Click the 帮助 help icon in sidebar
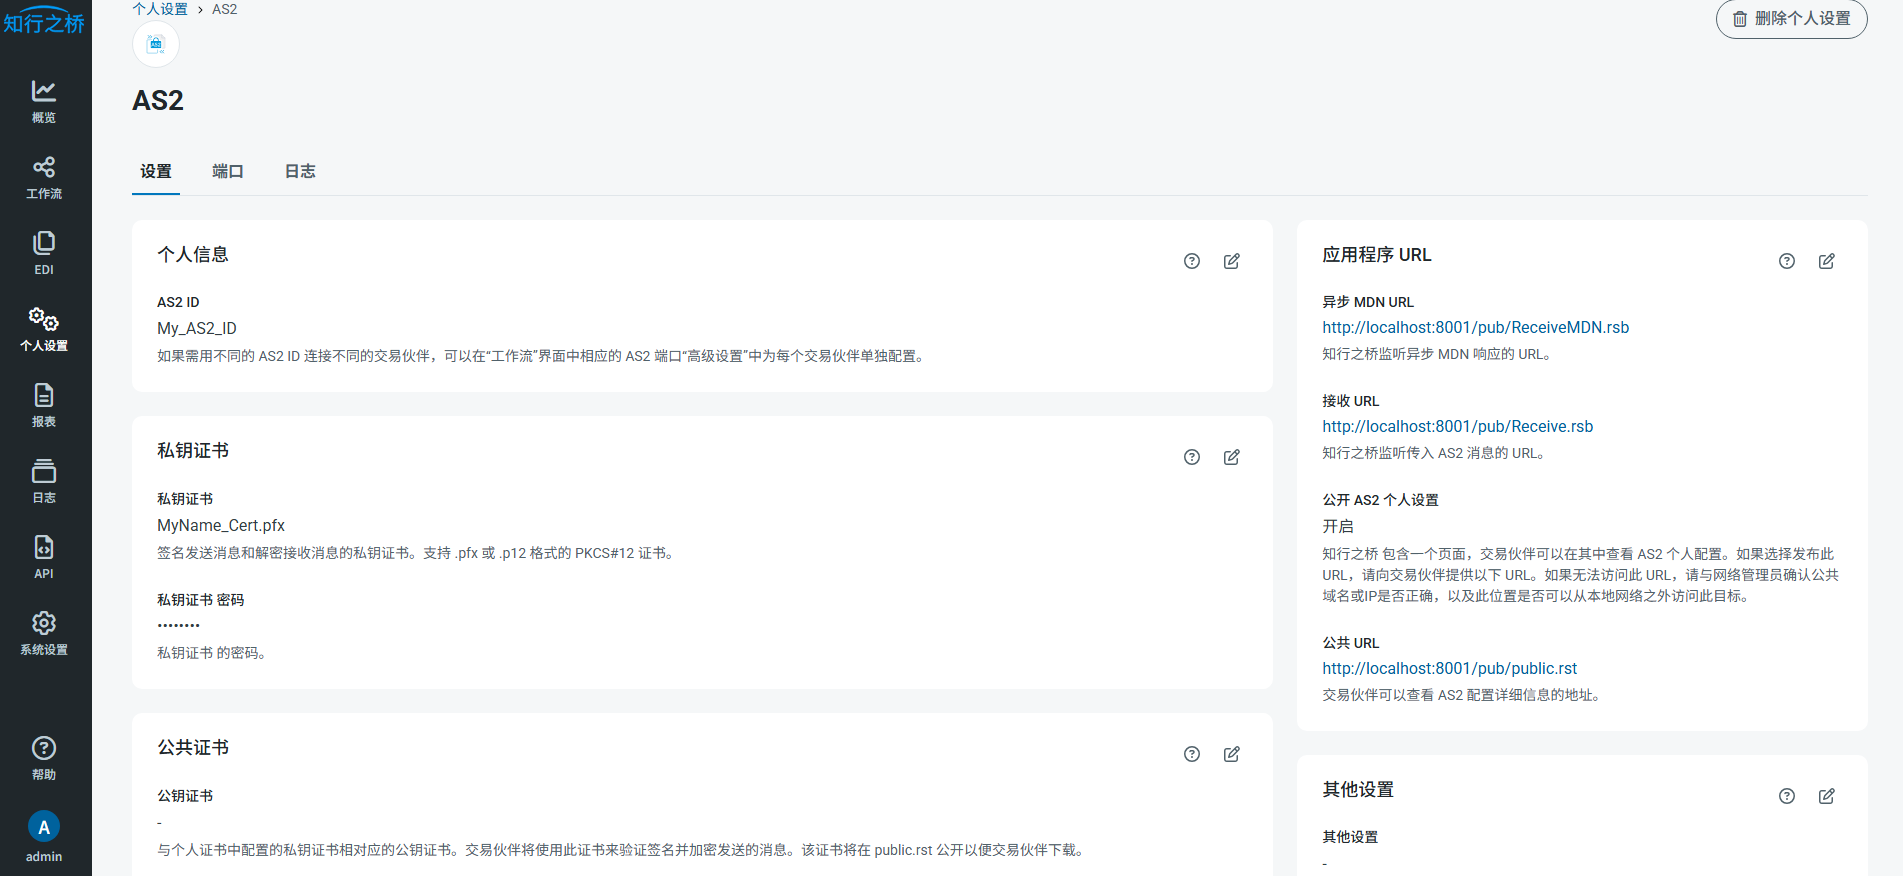This screenshot has width=1903, height=876. click(x=44, y=758)
